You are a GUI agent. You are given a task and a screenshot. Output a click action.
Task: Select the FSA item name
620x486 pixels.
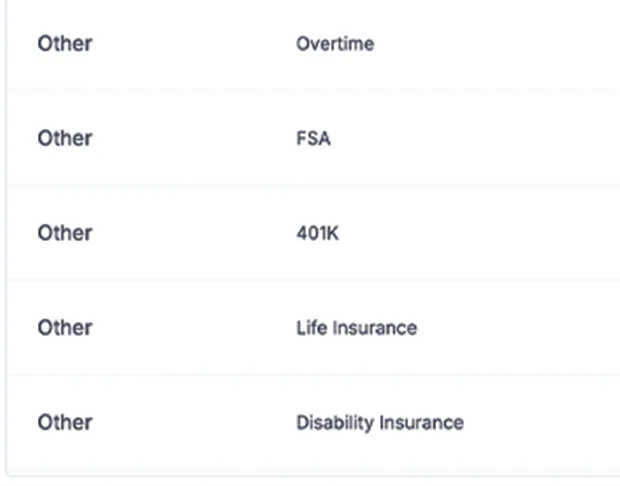tap(313, 139)
